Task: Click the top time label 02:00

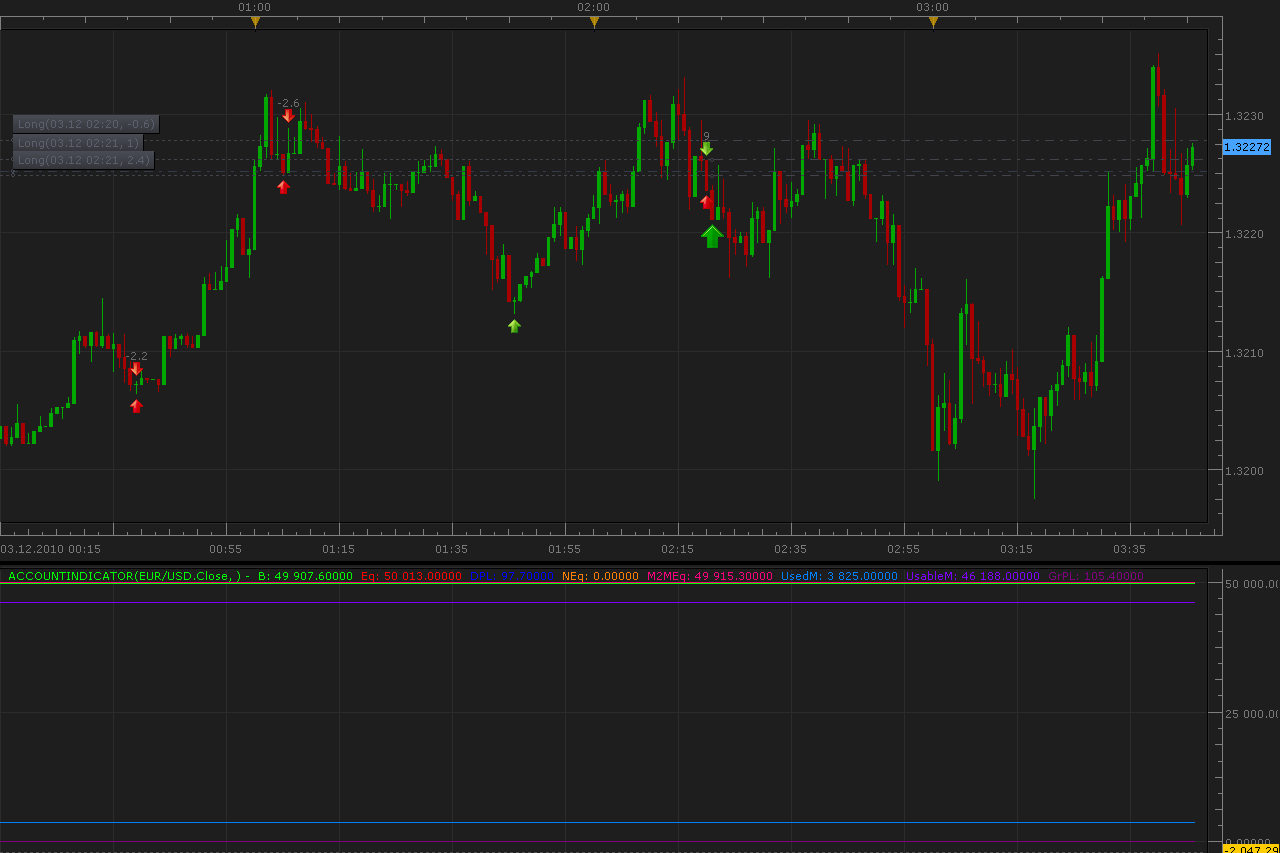Action: point(593,7)
